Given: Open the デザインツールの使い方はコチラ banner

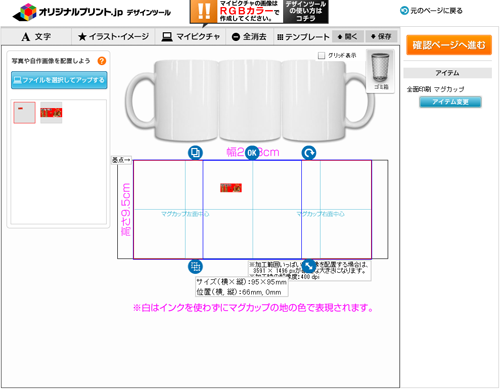Looking at the screenshot, I should [306, 11].
